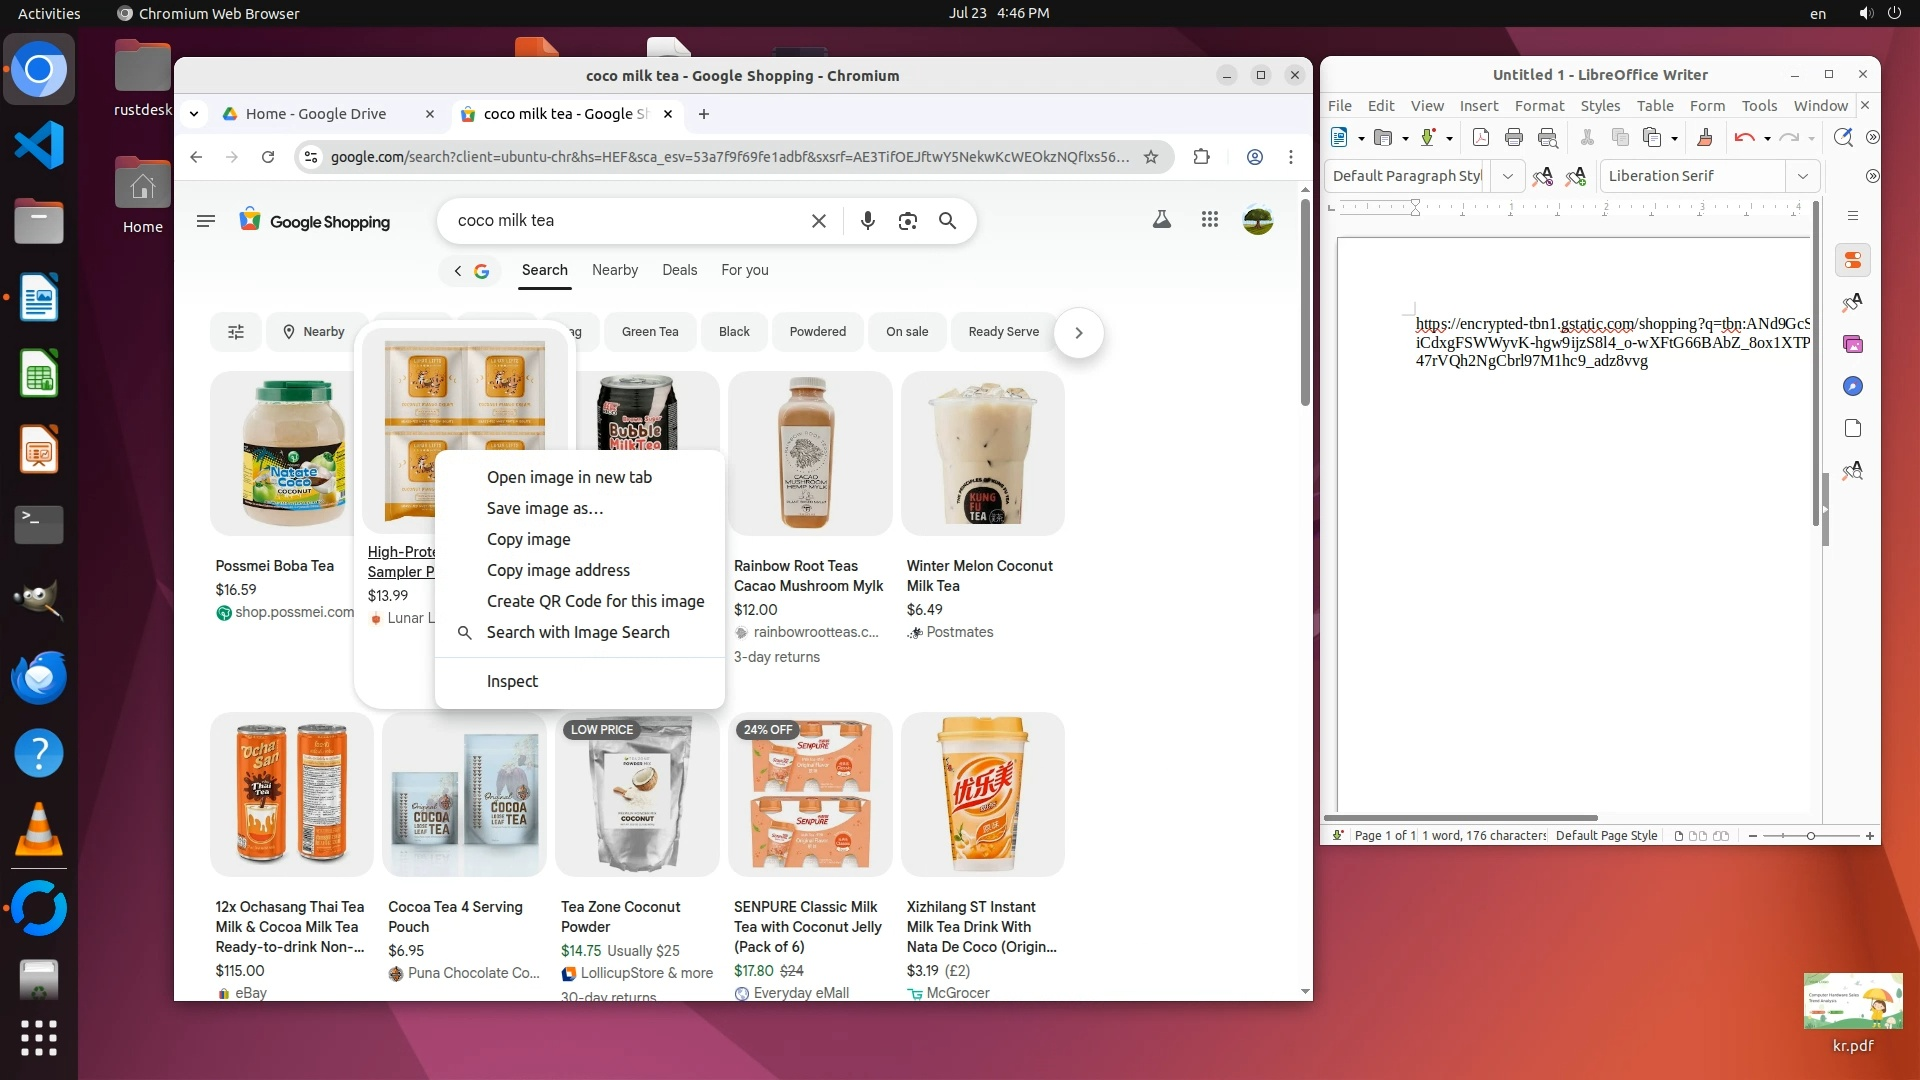Viewport: 1920px width, 1080px height.
Task: Click Export as PDF icon in Writer
Action: click(1481, 138)
